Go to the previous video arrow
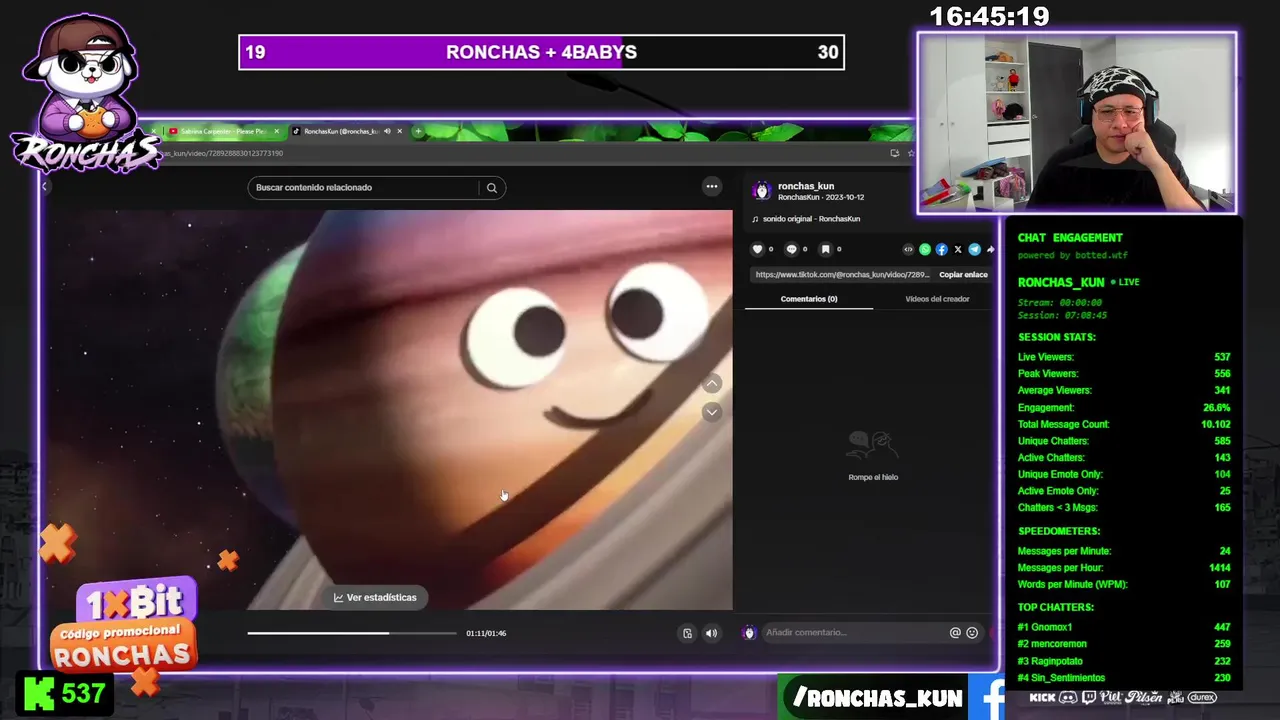 712,384
